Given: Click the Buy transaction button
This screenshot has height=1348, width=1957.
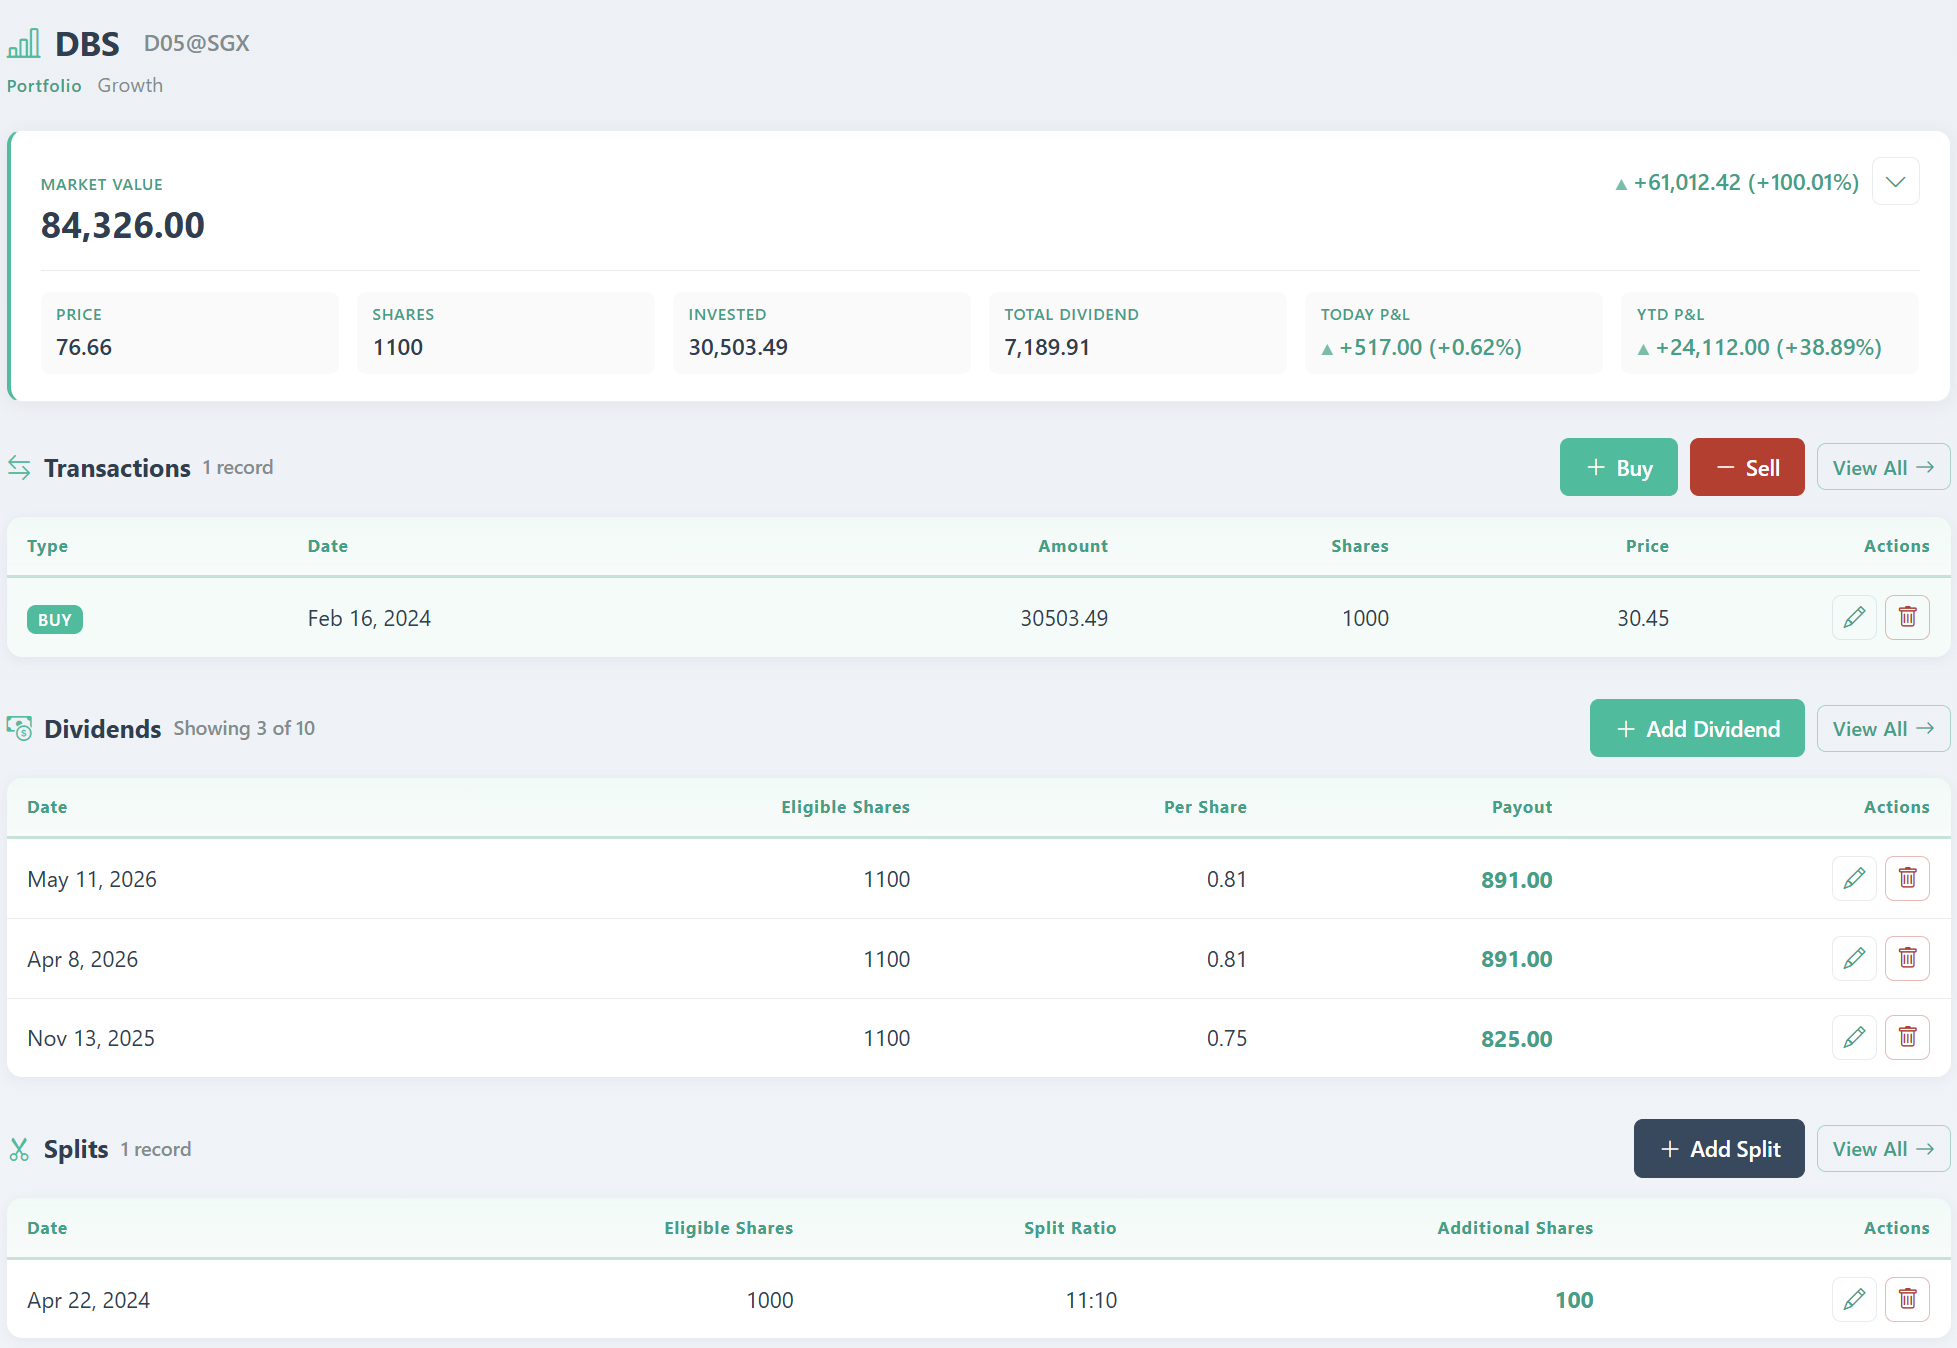Looking at the screenshot, I should pyautogui.click(x=1618, y=467).
